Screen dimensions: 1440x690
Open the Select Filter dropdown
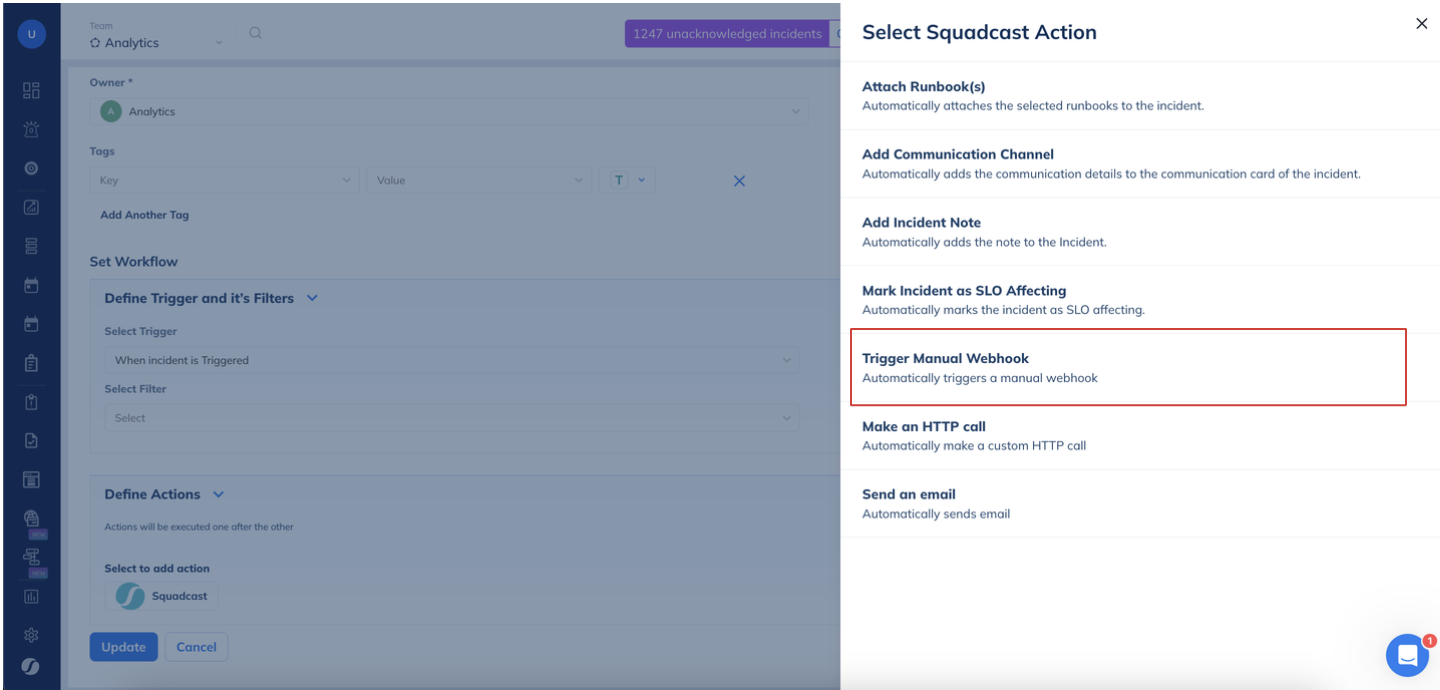tap(450, 418)
